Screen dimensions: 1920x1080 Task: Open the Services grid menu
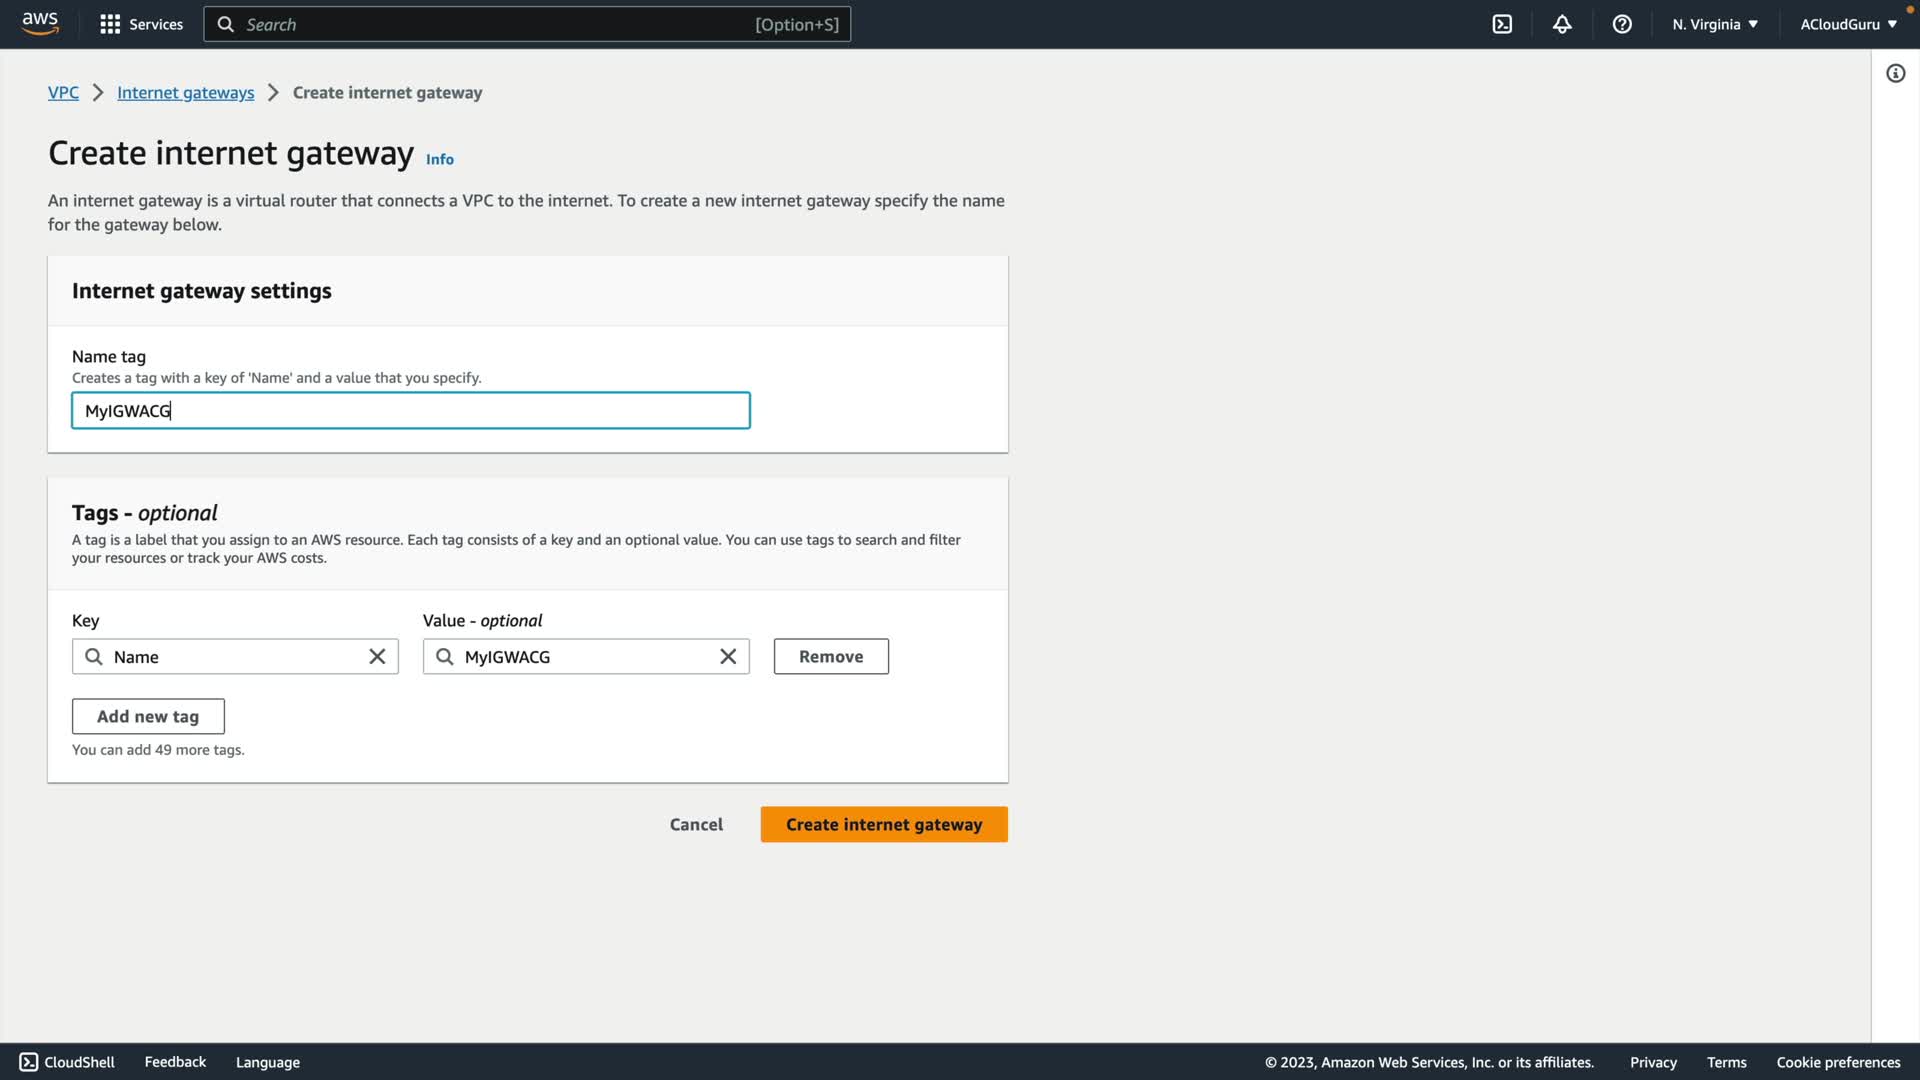[x=141, y=24]
